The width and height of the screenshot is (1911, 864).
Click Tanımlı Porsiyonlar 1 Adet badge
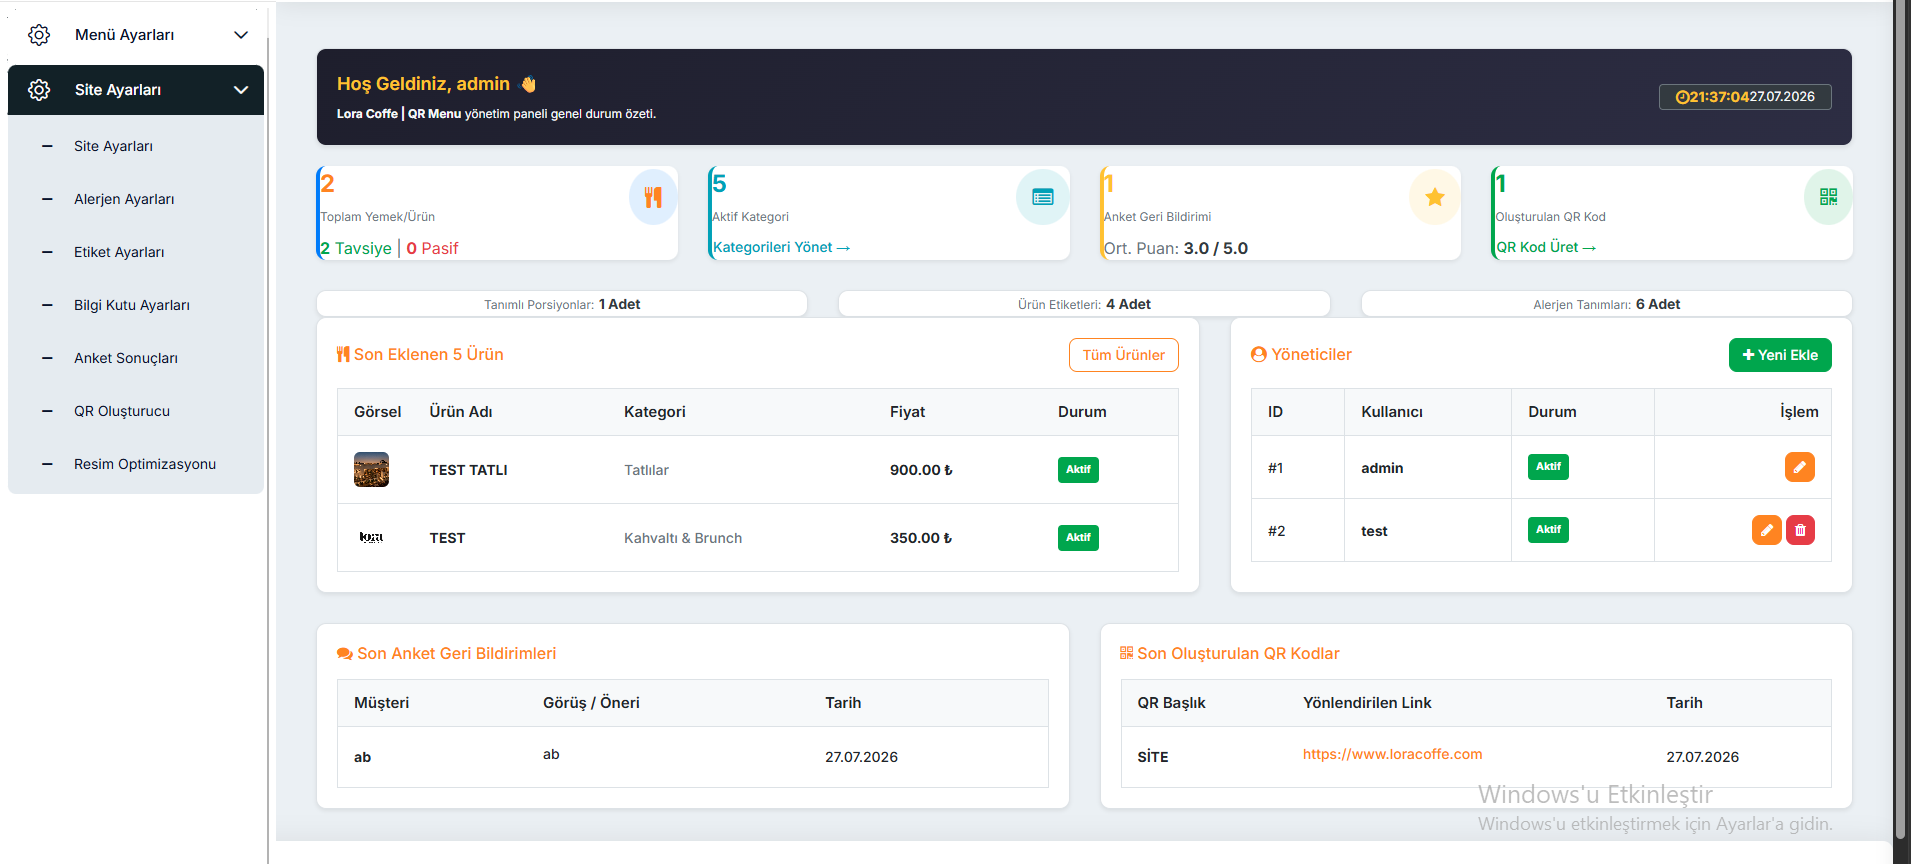tap(562, 304)
